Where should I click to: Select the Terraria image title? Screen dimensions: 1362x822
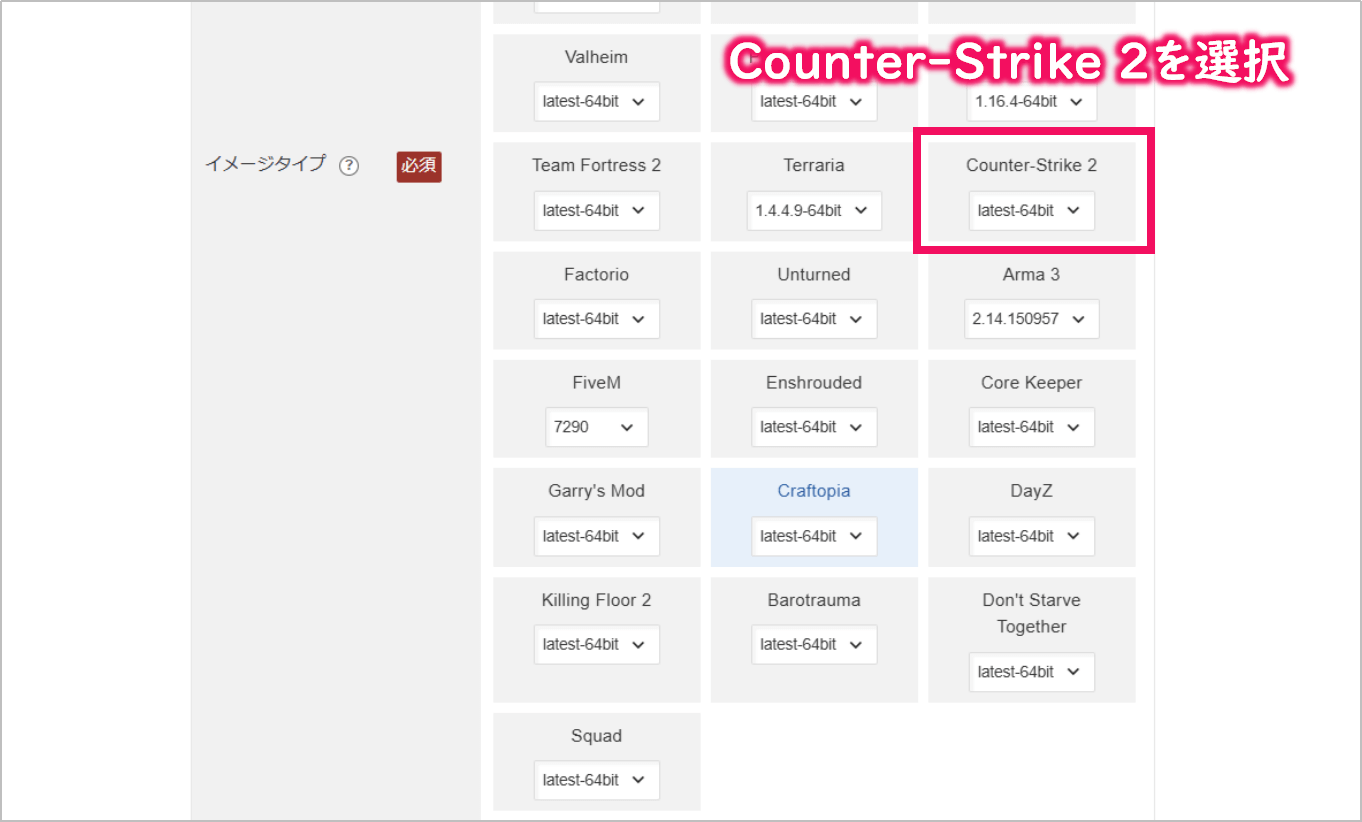[x=814, y=165]
